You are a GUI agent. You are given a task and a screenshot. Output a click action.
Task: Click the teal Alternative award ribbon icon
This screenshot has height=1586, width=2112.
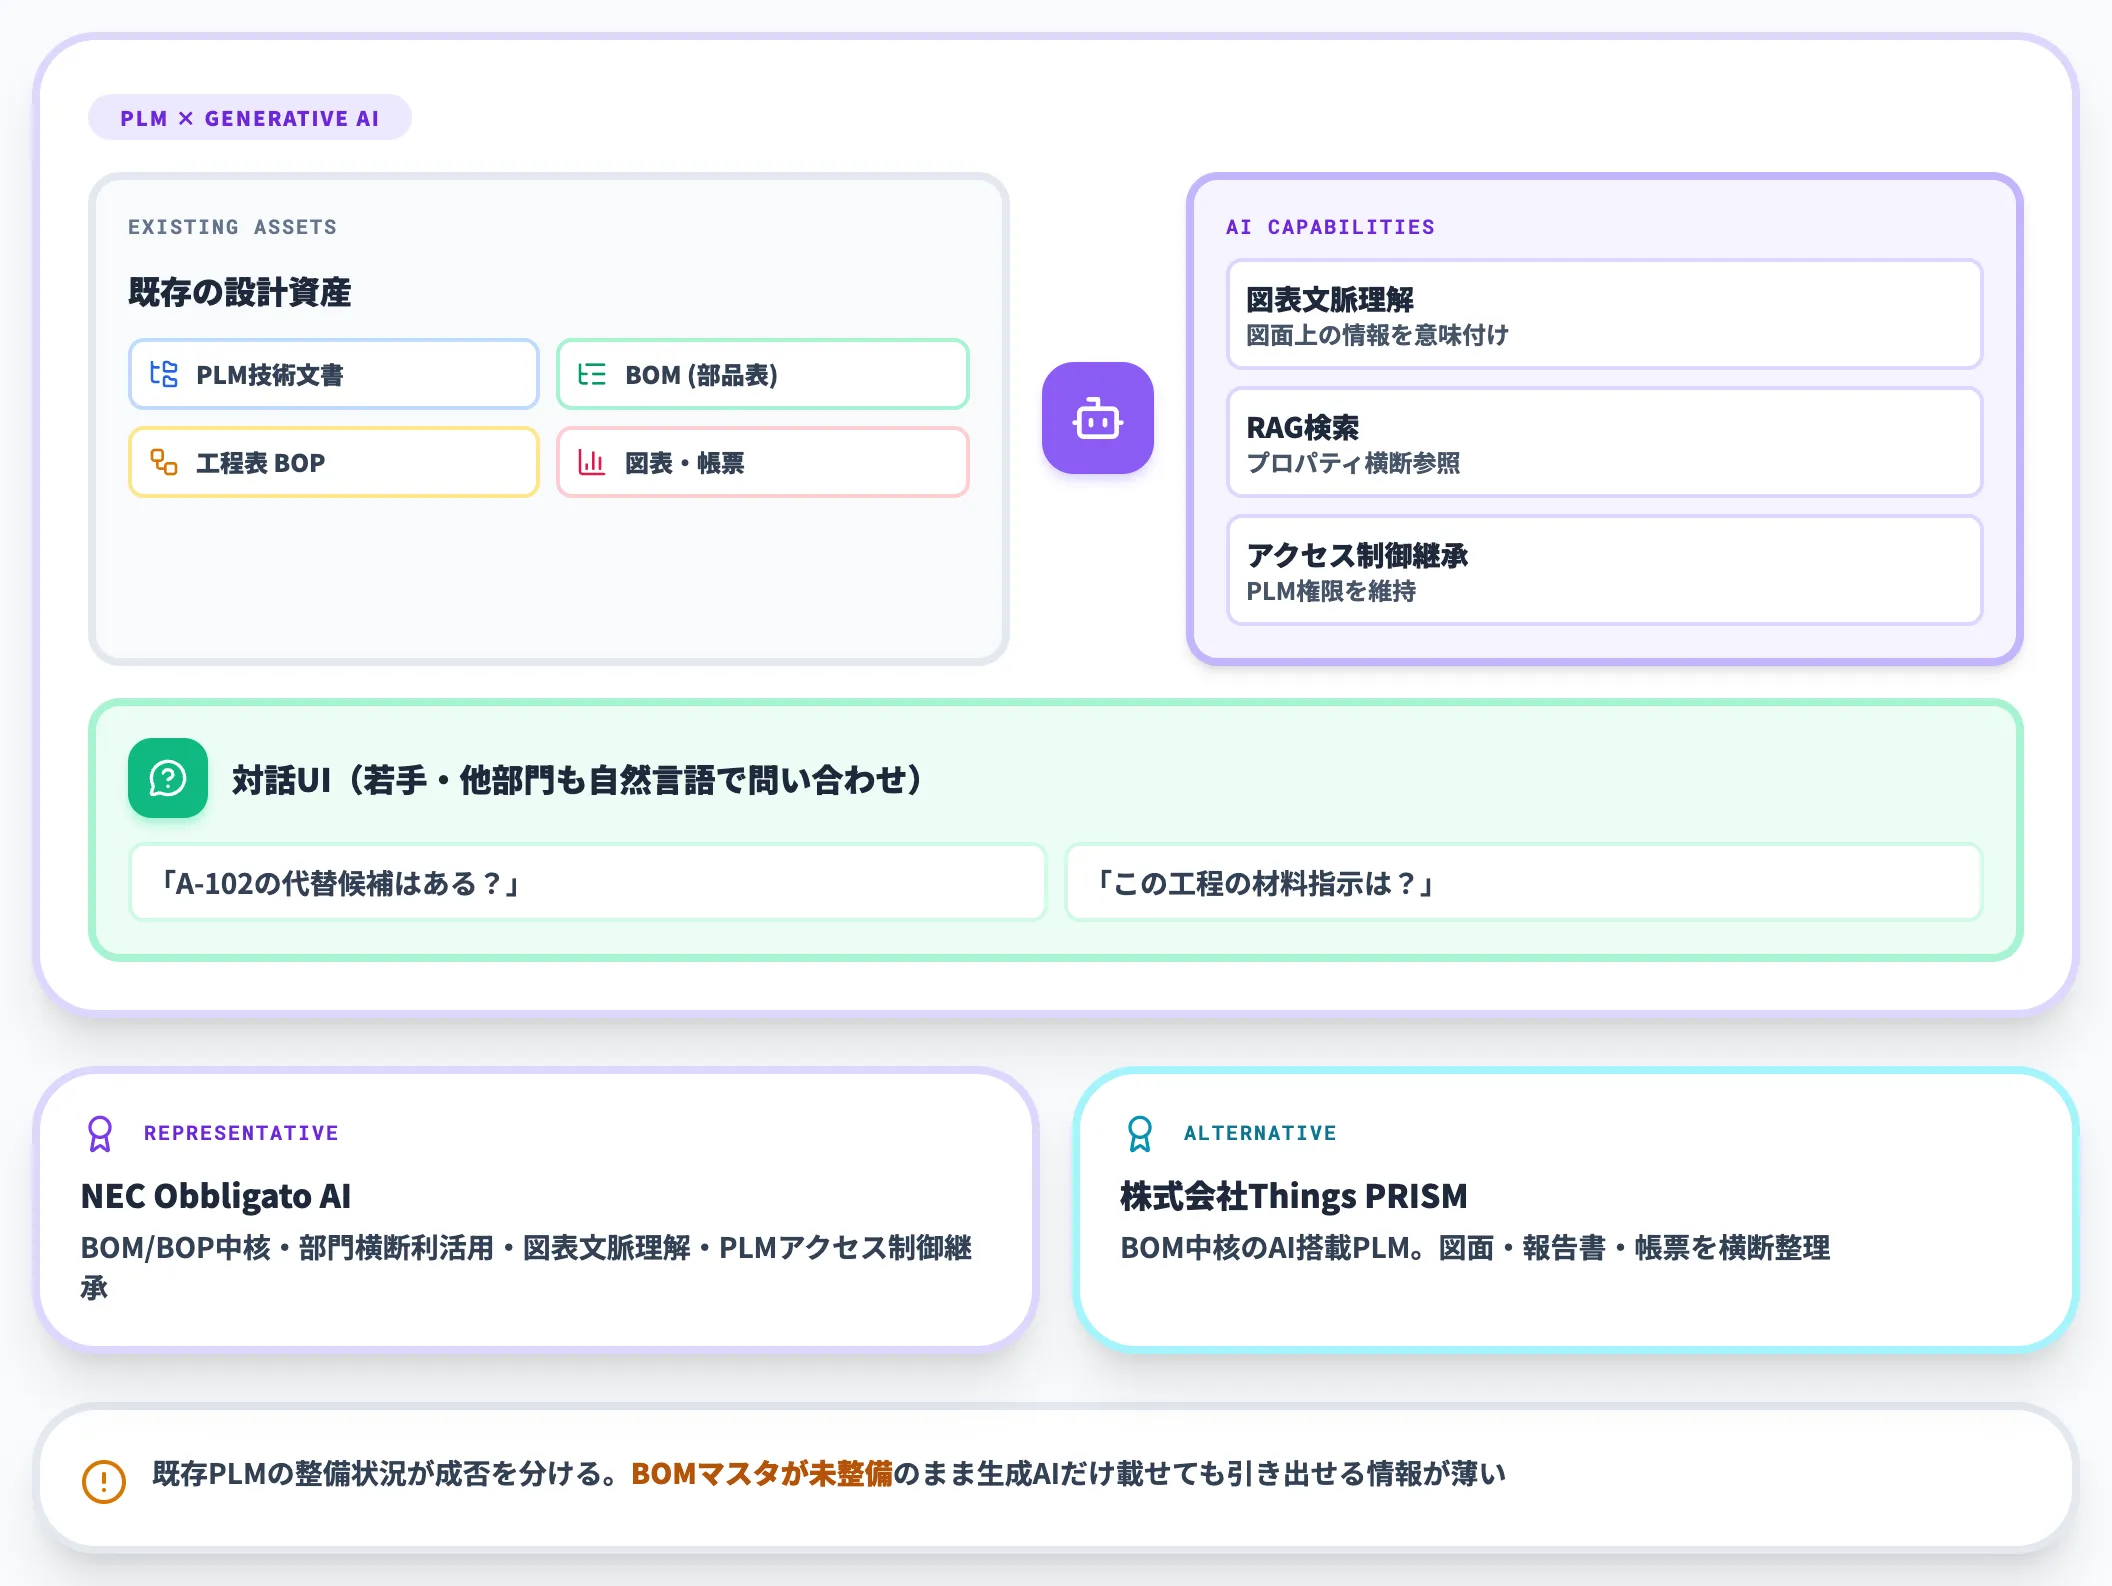tap(1140, 1134)
